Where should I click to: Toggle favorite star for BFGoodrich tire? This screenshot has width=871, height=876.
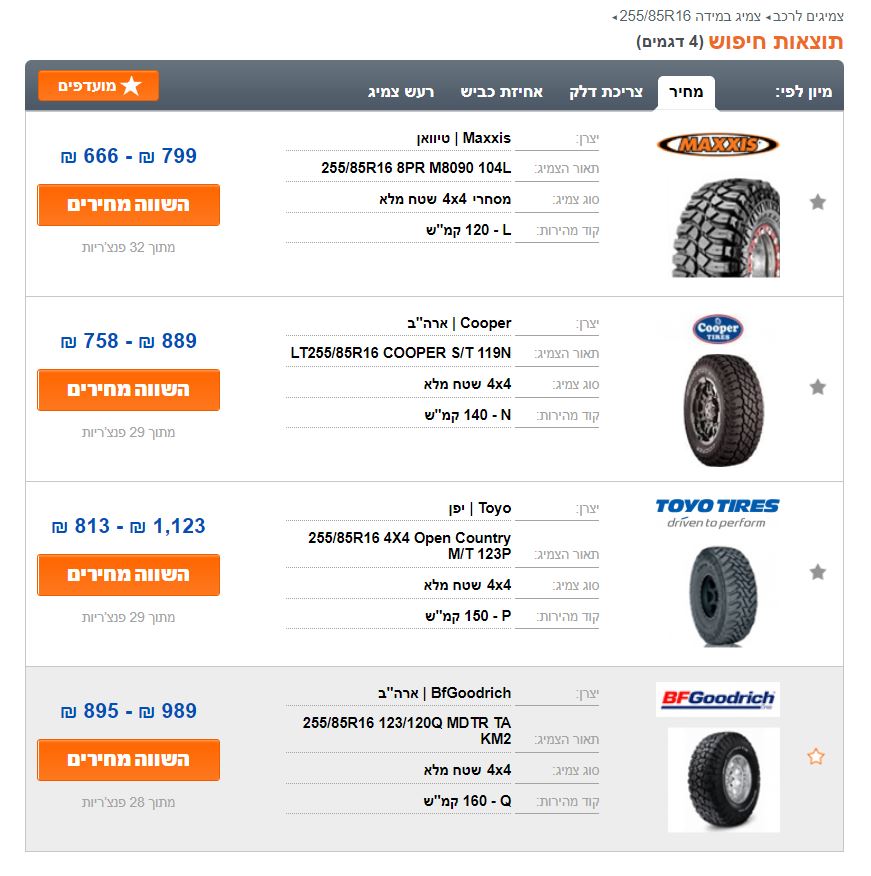(816, 757)
